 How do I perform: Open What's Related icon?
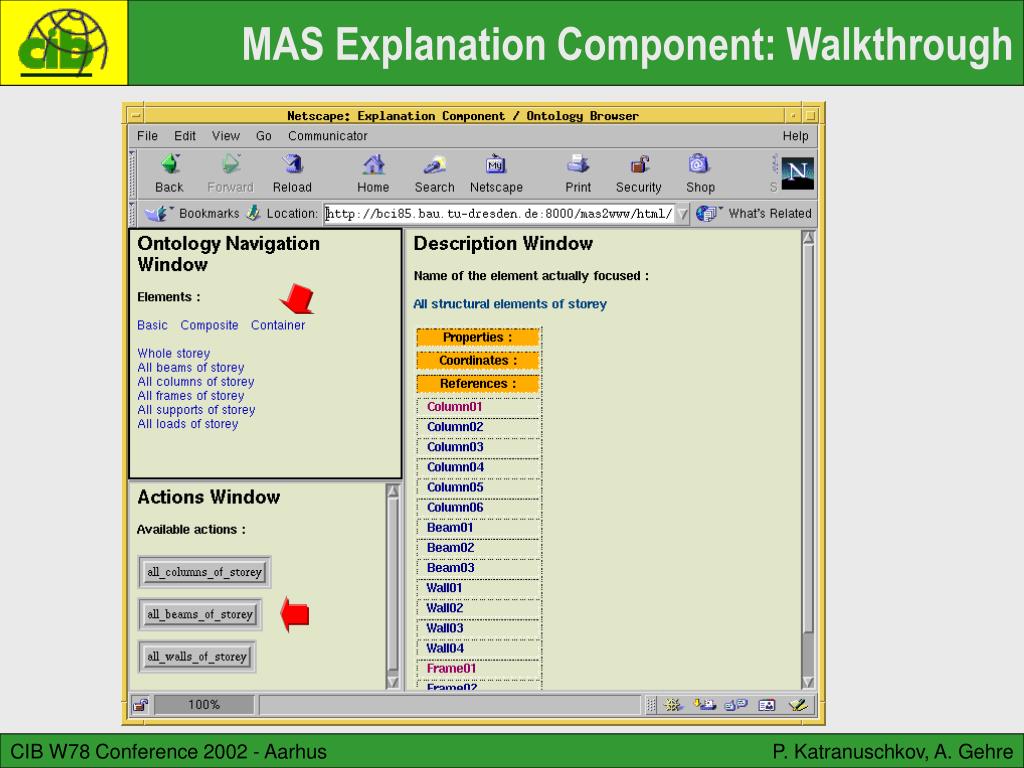click(x=707, y=214)
